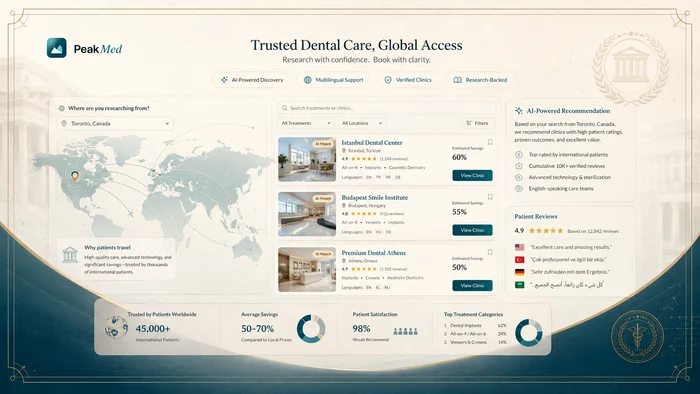Click the Average Savings donut chart

311,329
